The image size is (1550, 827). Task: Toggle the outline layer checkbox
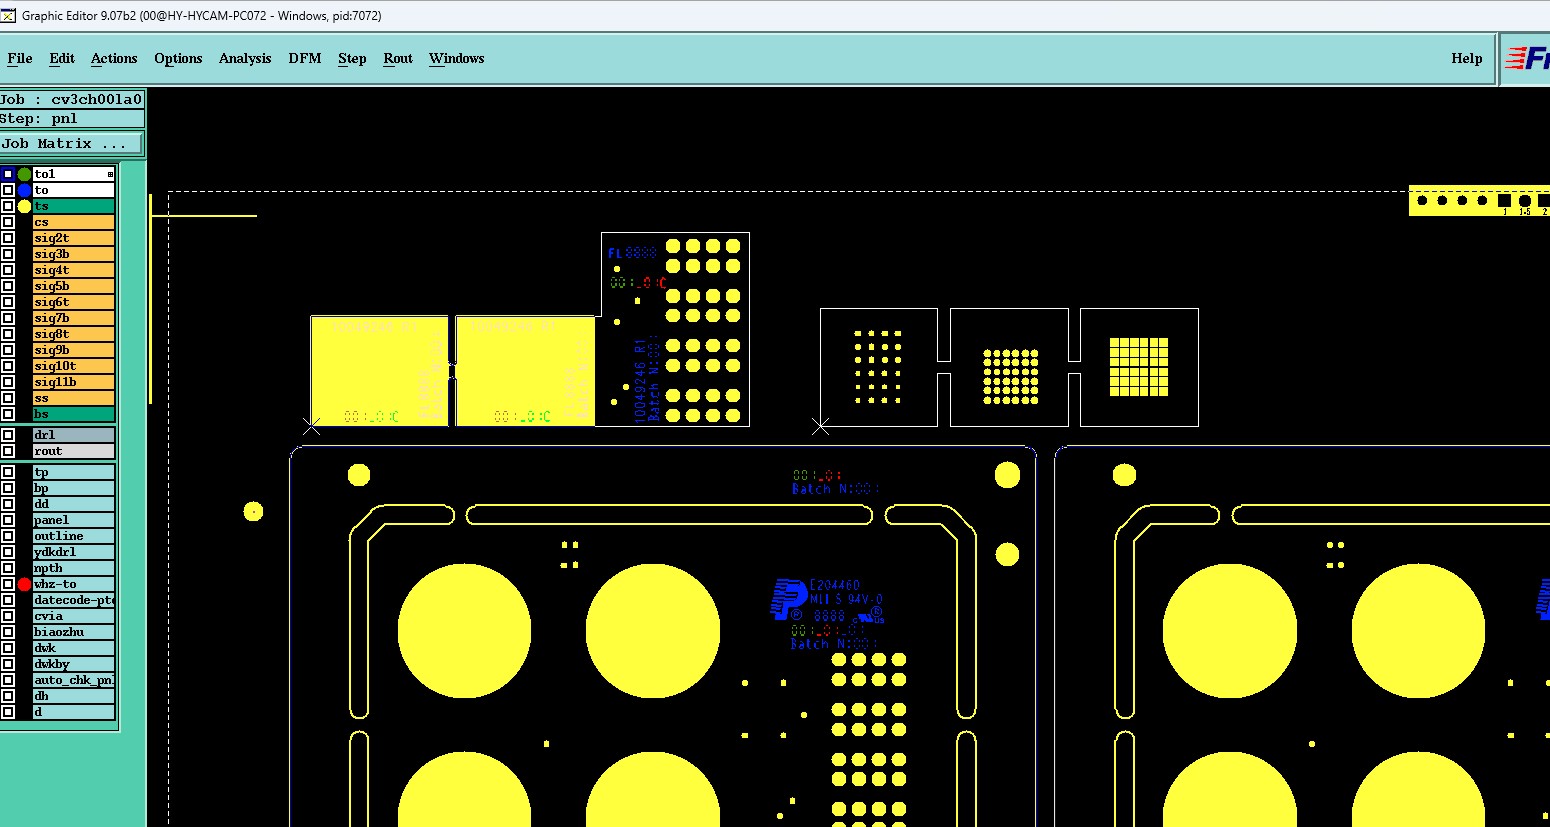[8, 536]
